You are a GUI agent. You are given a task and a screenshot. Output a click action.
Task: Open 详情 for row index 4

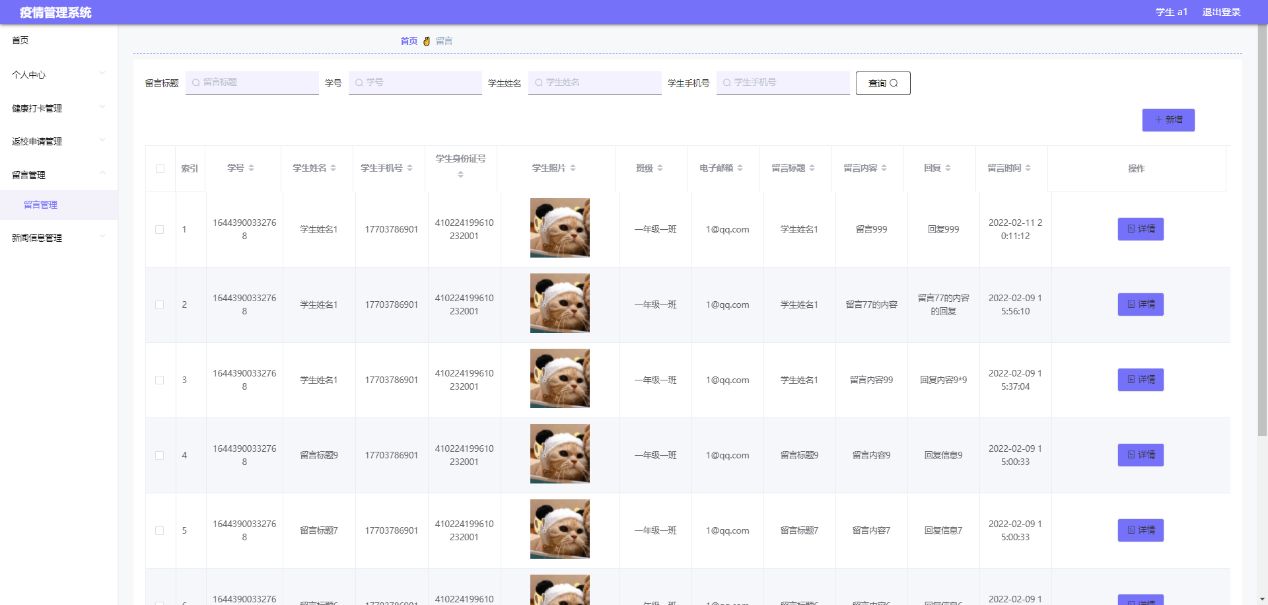[1140, 455]
